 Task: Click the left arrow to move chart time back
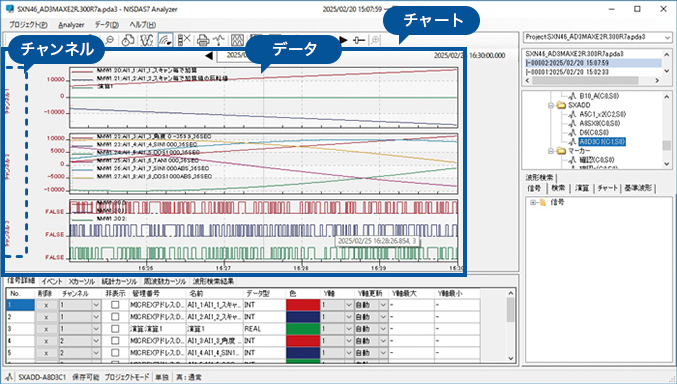click(209, 55)
